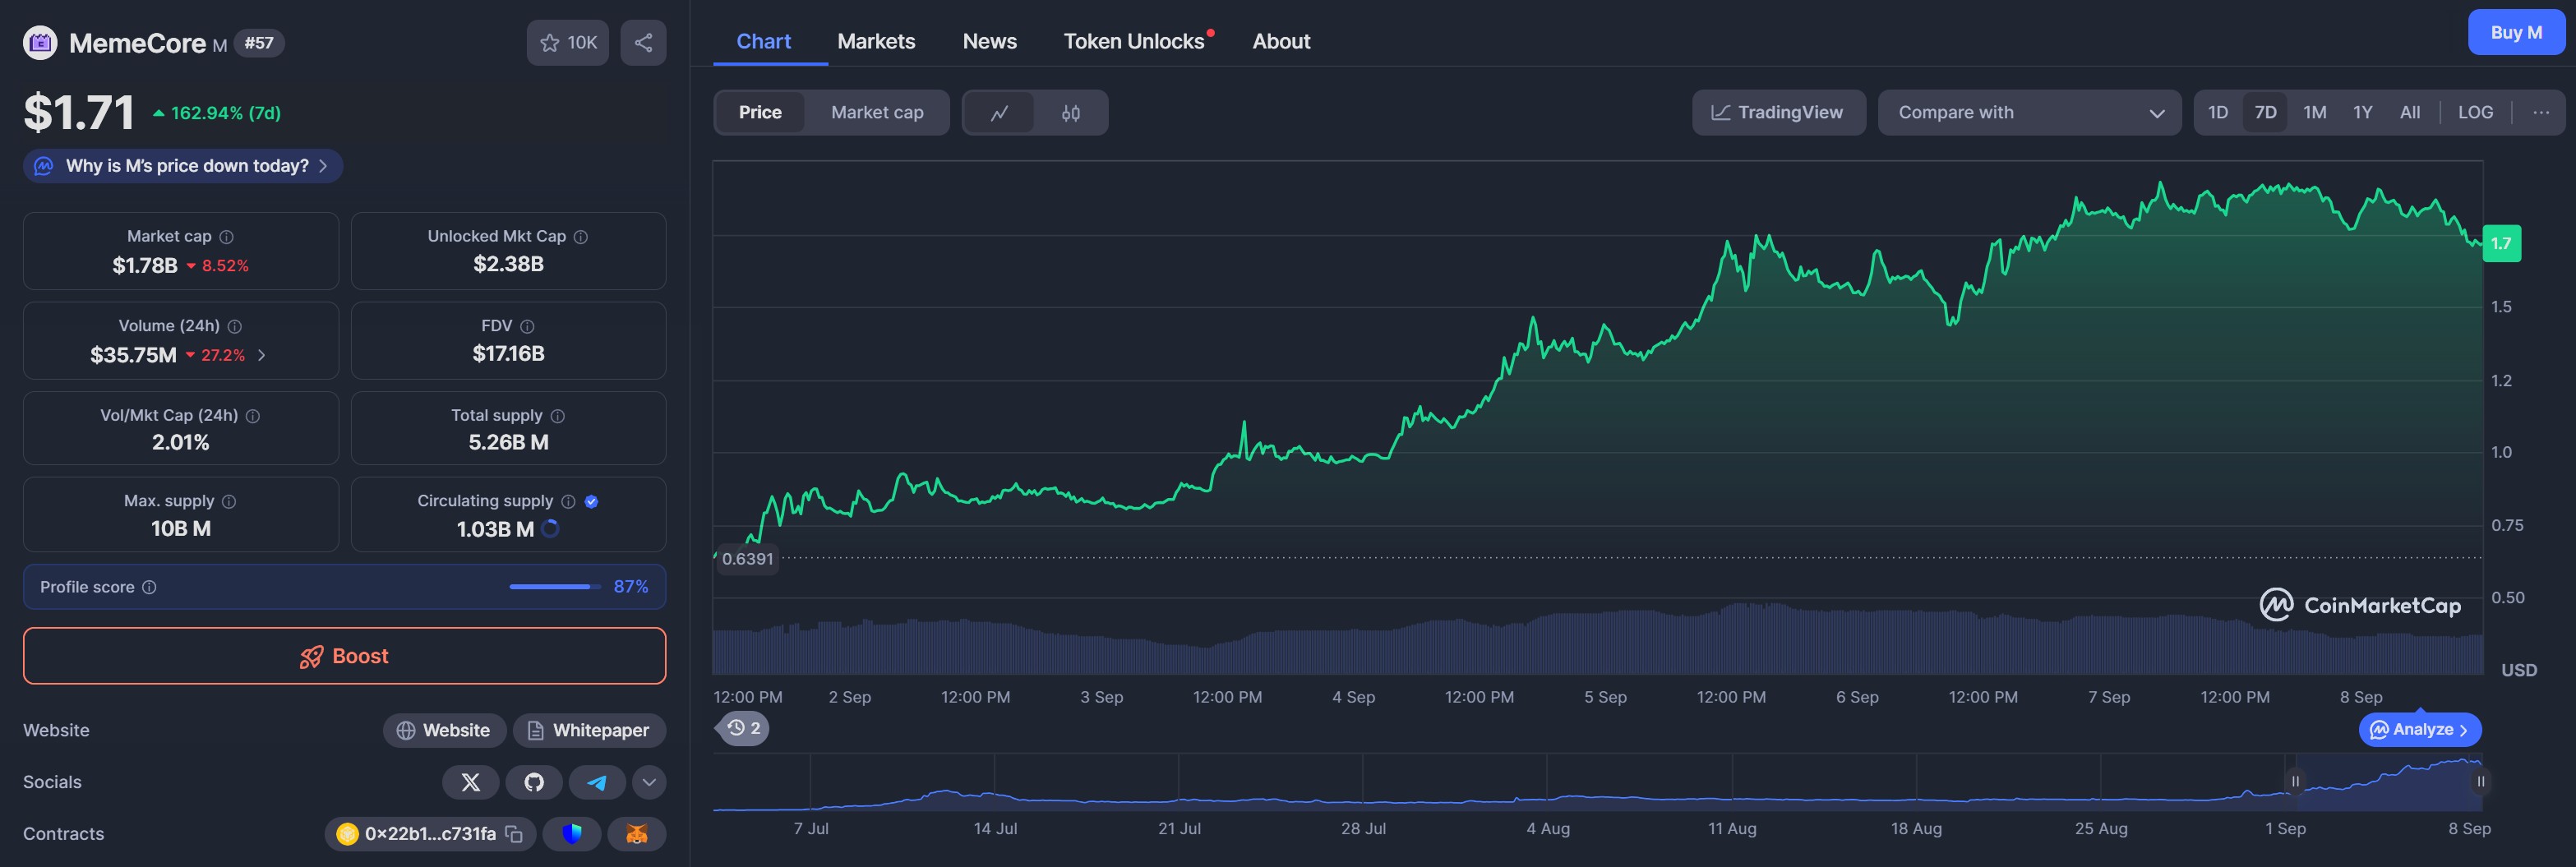Open the Token Unlocks tab
The height and width of the screenshot is (867, 2576).
(1133, 41)
